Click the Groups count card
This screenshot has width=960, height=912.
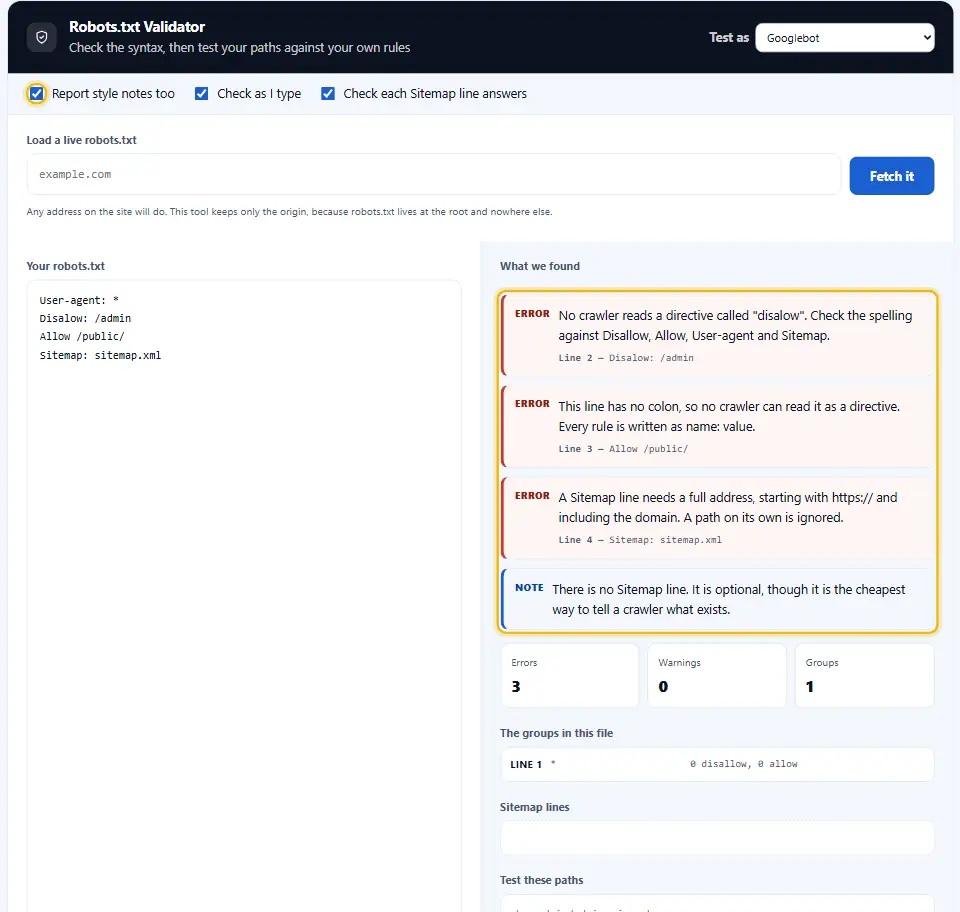[x=864, y=675]
